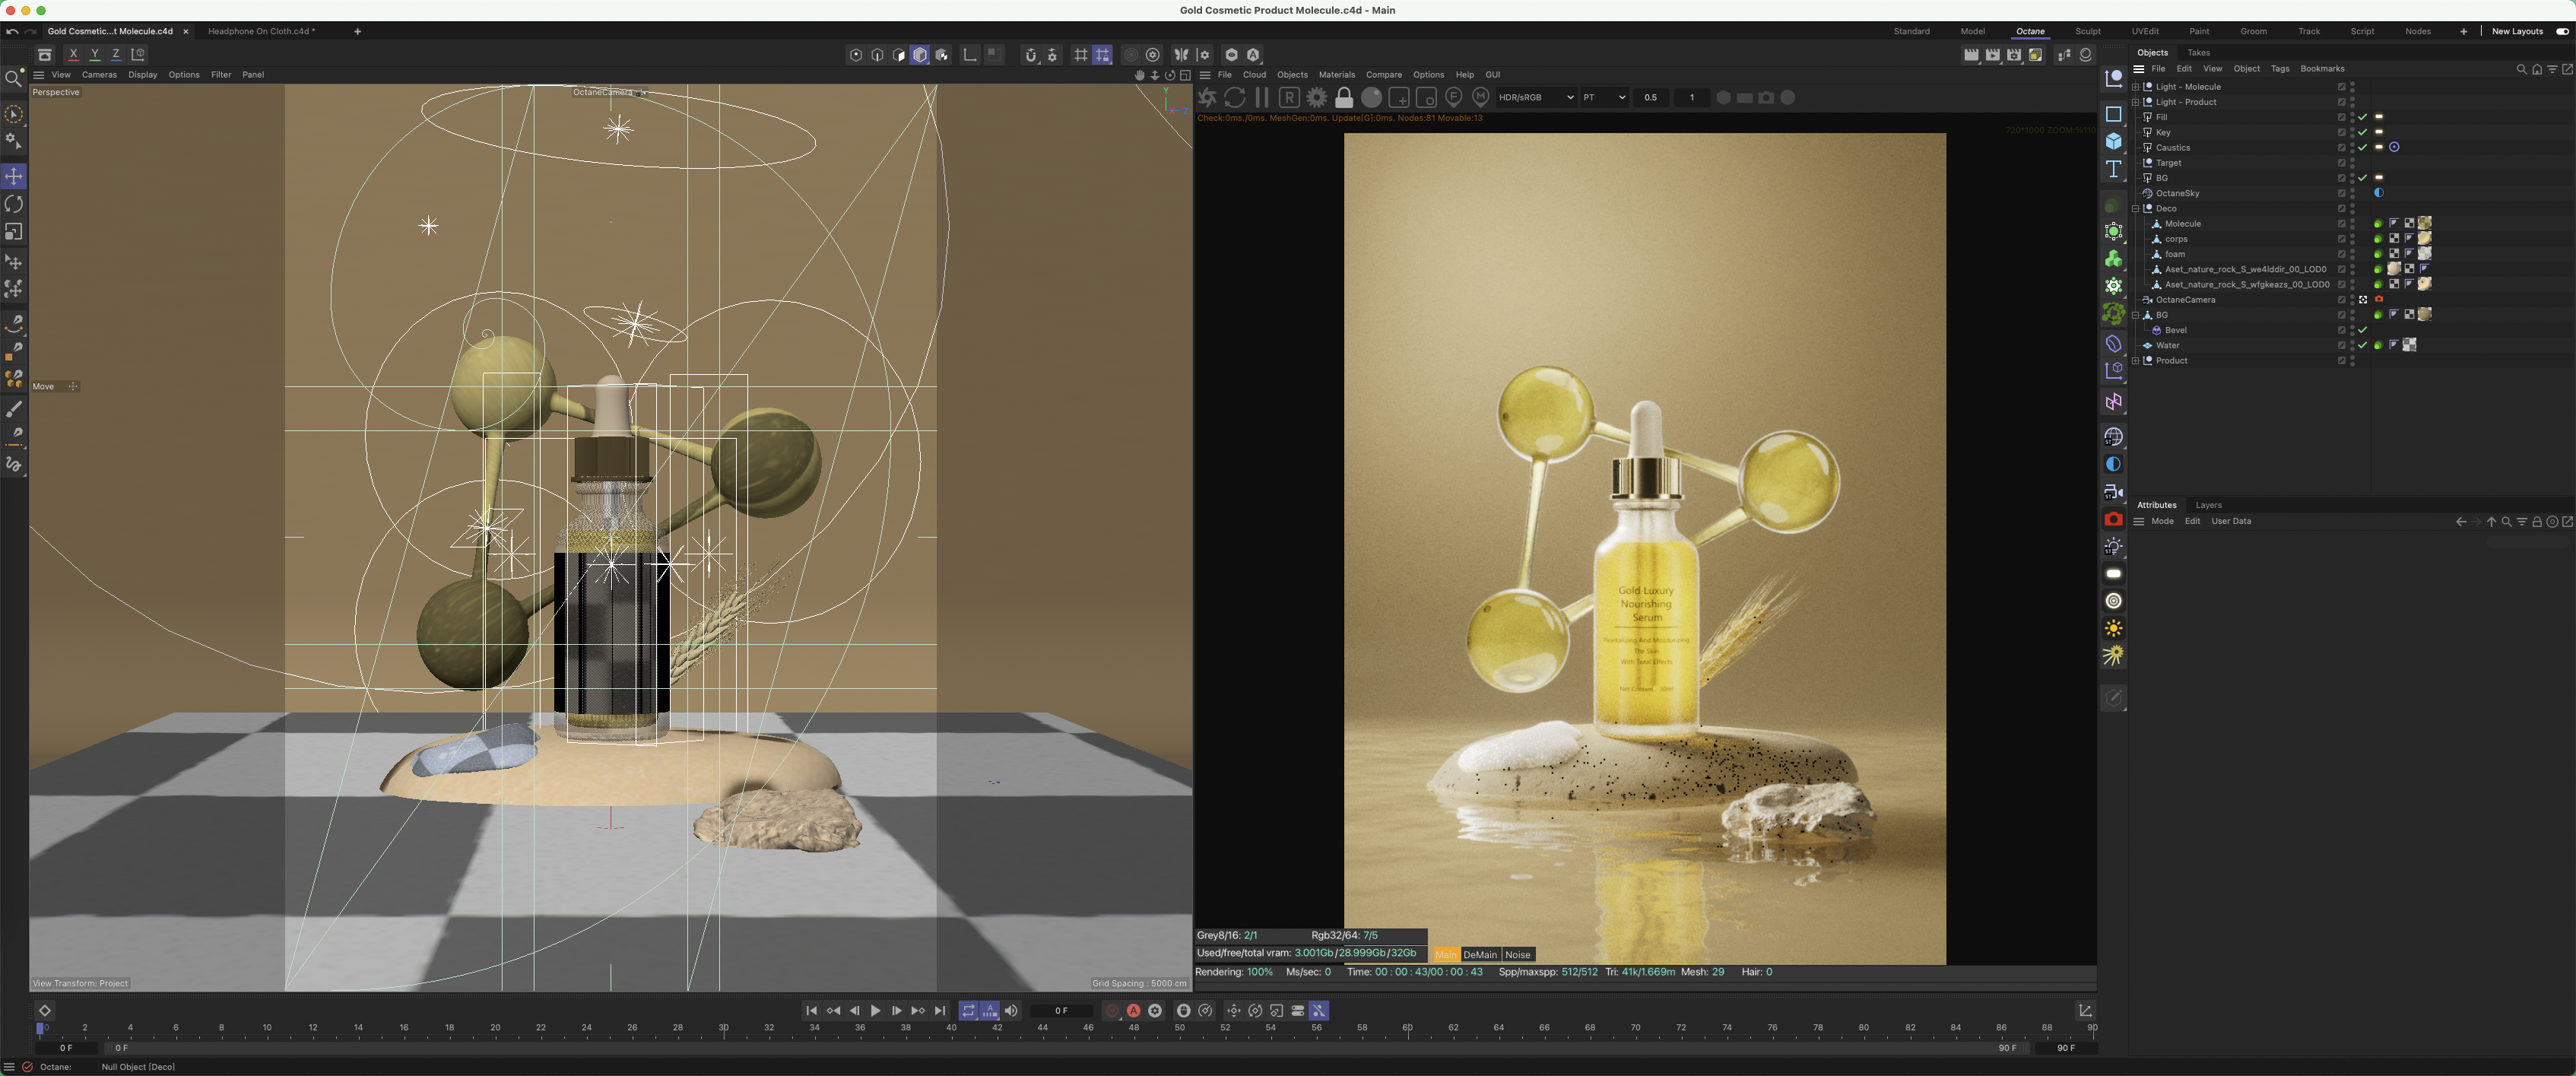2576x1076 pixels.
Task: Click the Octane pick material M icon
Action: 1481,97
